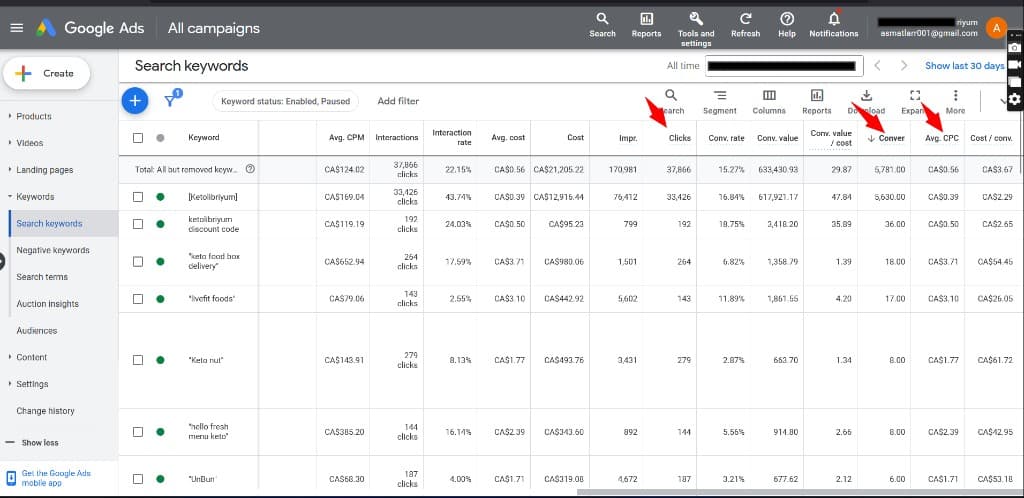This screenshot has height=498, width=1024.
Task: Sort by the Conversions column header
Action: click(886, 138)
